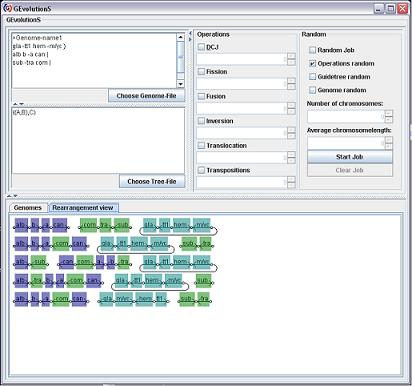Viewport: 412px width, 386px height.
Task: Click the 'm/yc' gene block in last row
Action: click(x=124, y=299)
